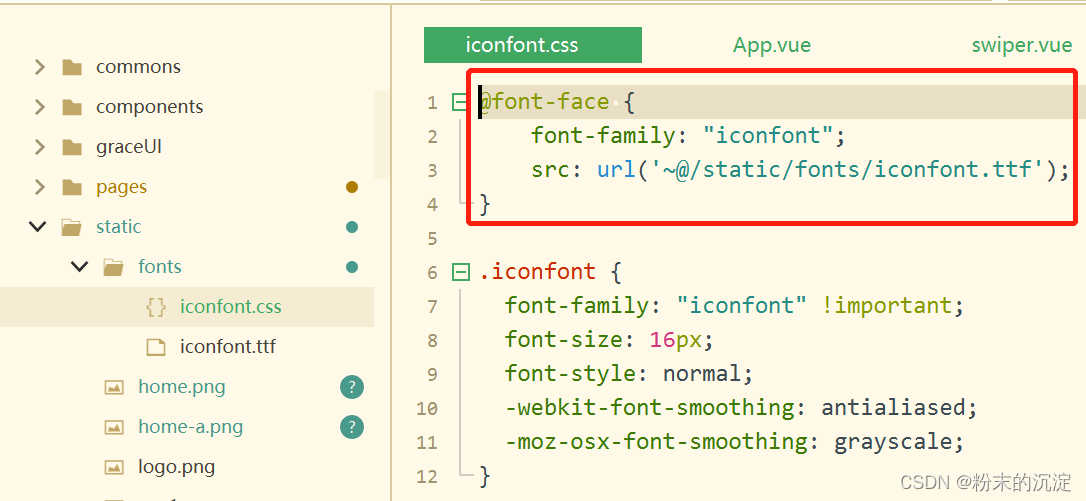The width and height of the screenshot is (1086, 501).
Task: Open home-a.png in the file tree
Action: 190,427
